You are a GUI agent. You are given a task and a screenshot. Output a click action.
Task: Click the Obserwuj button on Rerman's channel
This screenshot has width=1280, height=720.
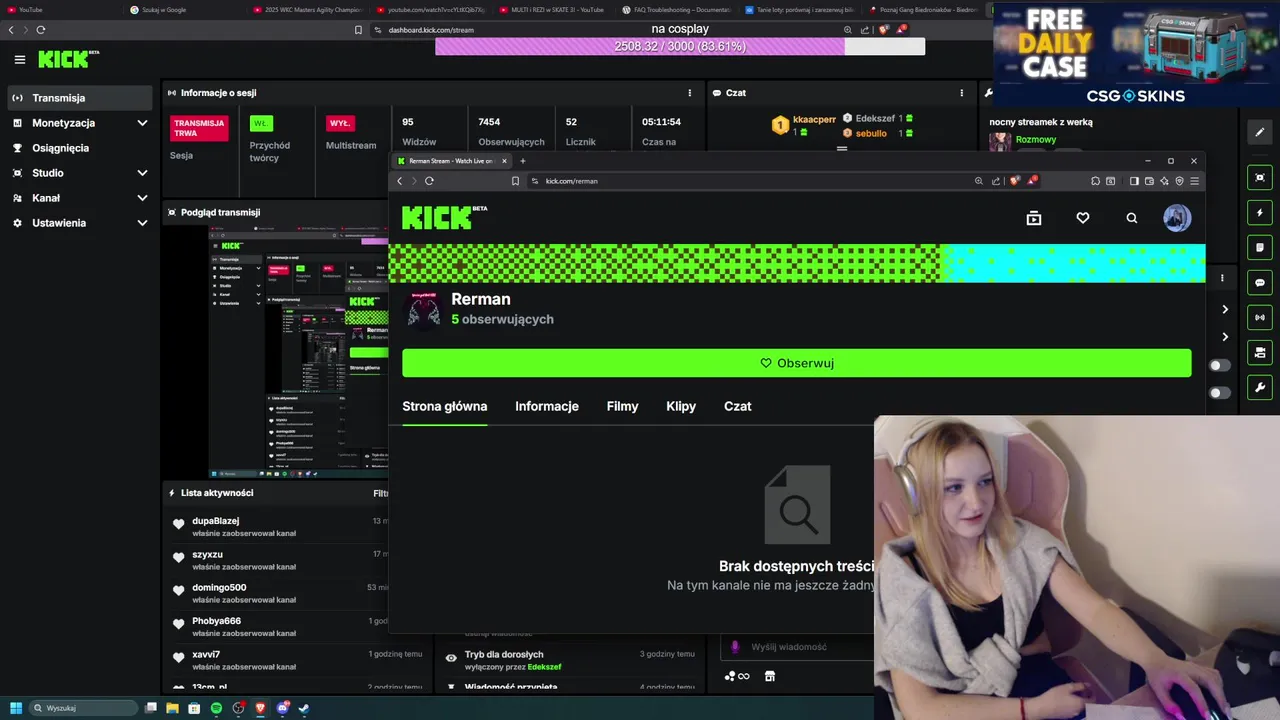(x=797, y=363)
